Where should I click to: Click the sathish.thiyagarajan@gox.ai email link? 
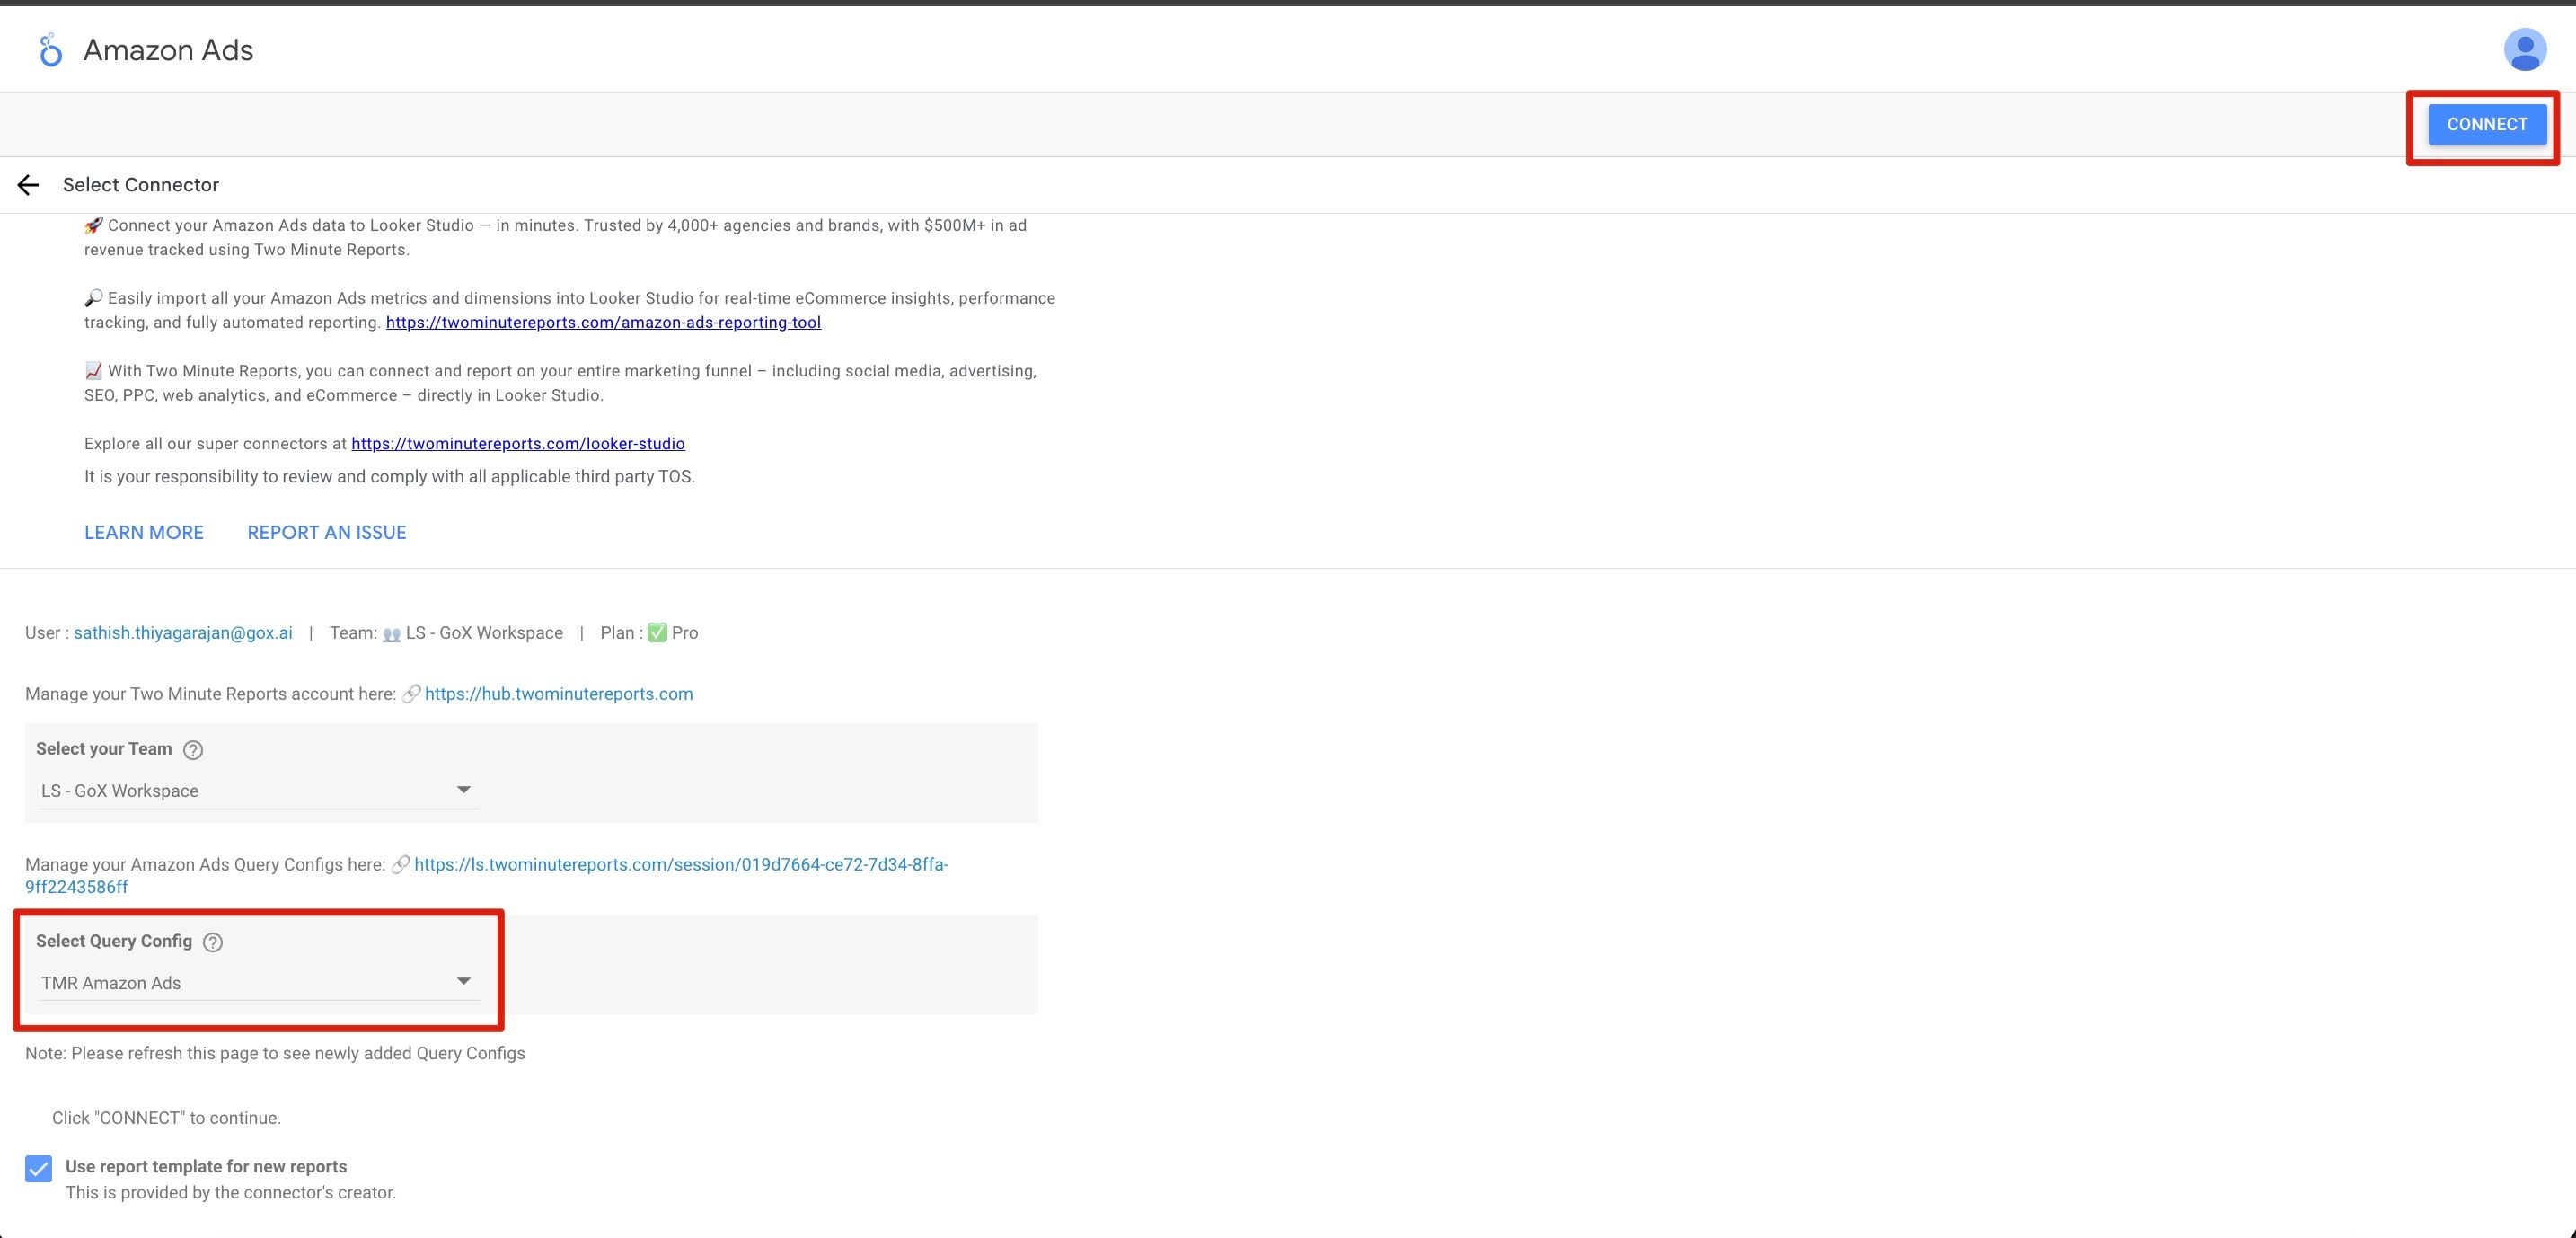(x=182, y=632)
